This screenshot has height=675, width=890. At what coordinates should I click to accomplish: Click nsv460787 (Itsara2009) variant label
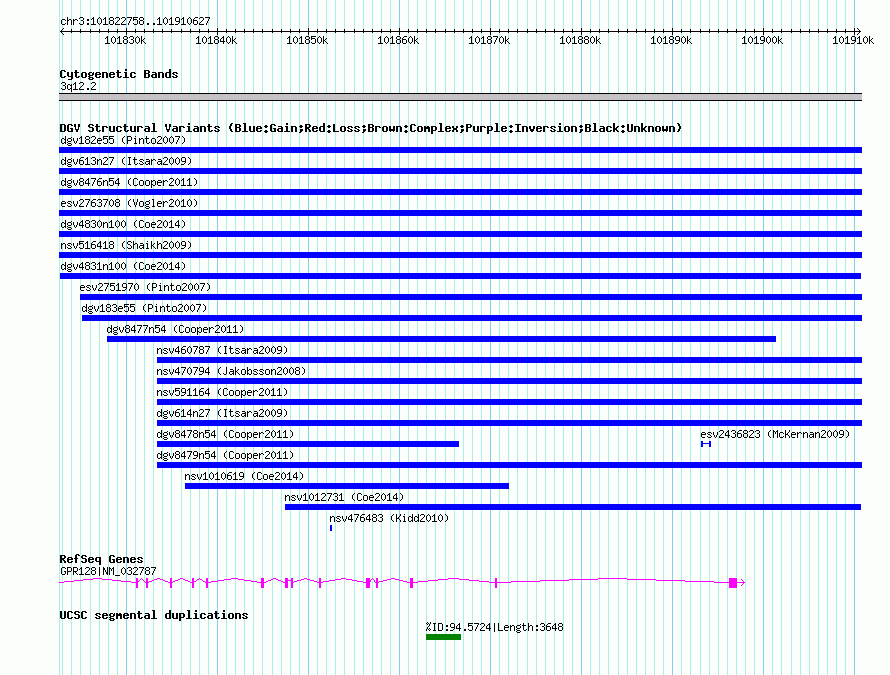click(x=222, y=350)
